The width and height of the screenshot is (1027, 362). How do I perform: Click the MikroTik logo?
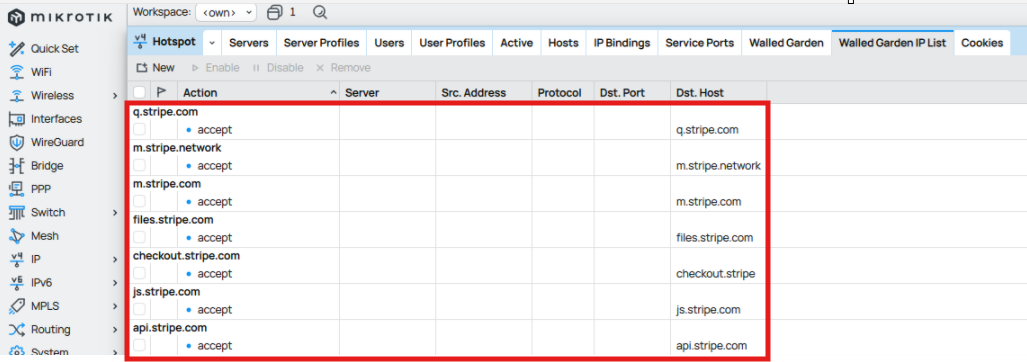point(60,18)
